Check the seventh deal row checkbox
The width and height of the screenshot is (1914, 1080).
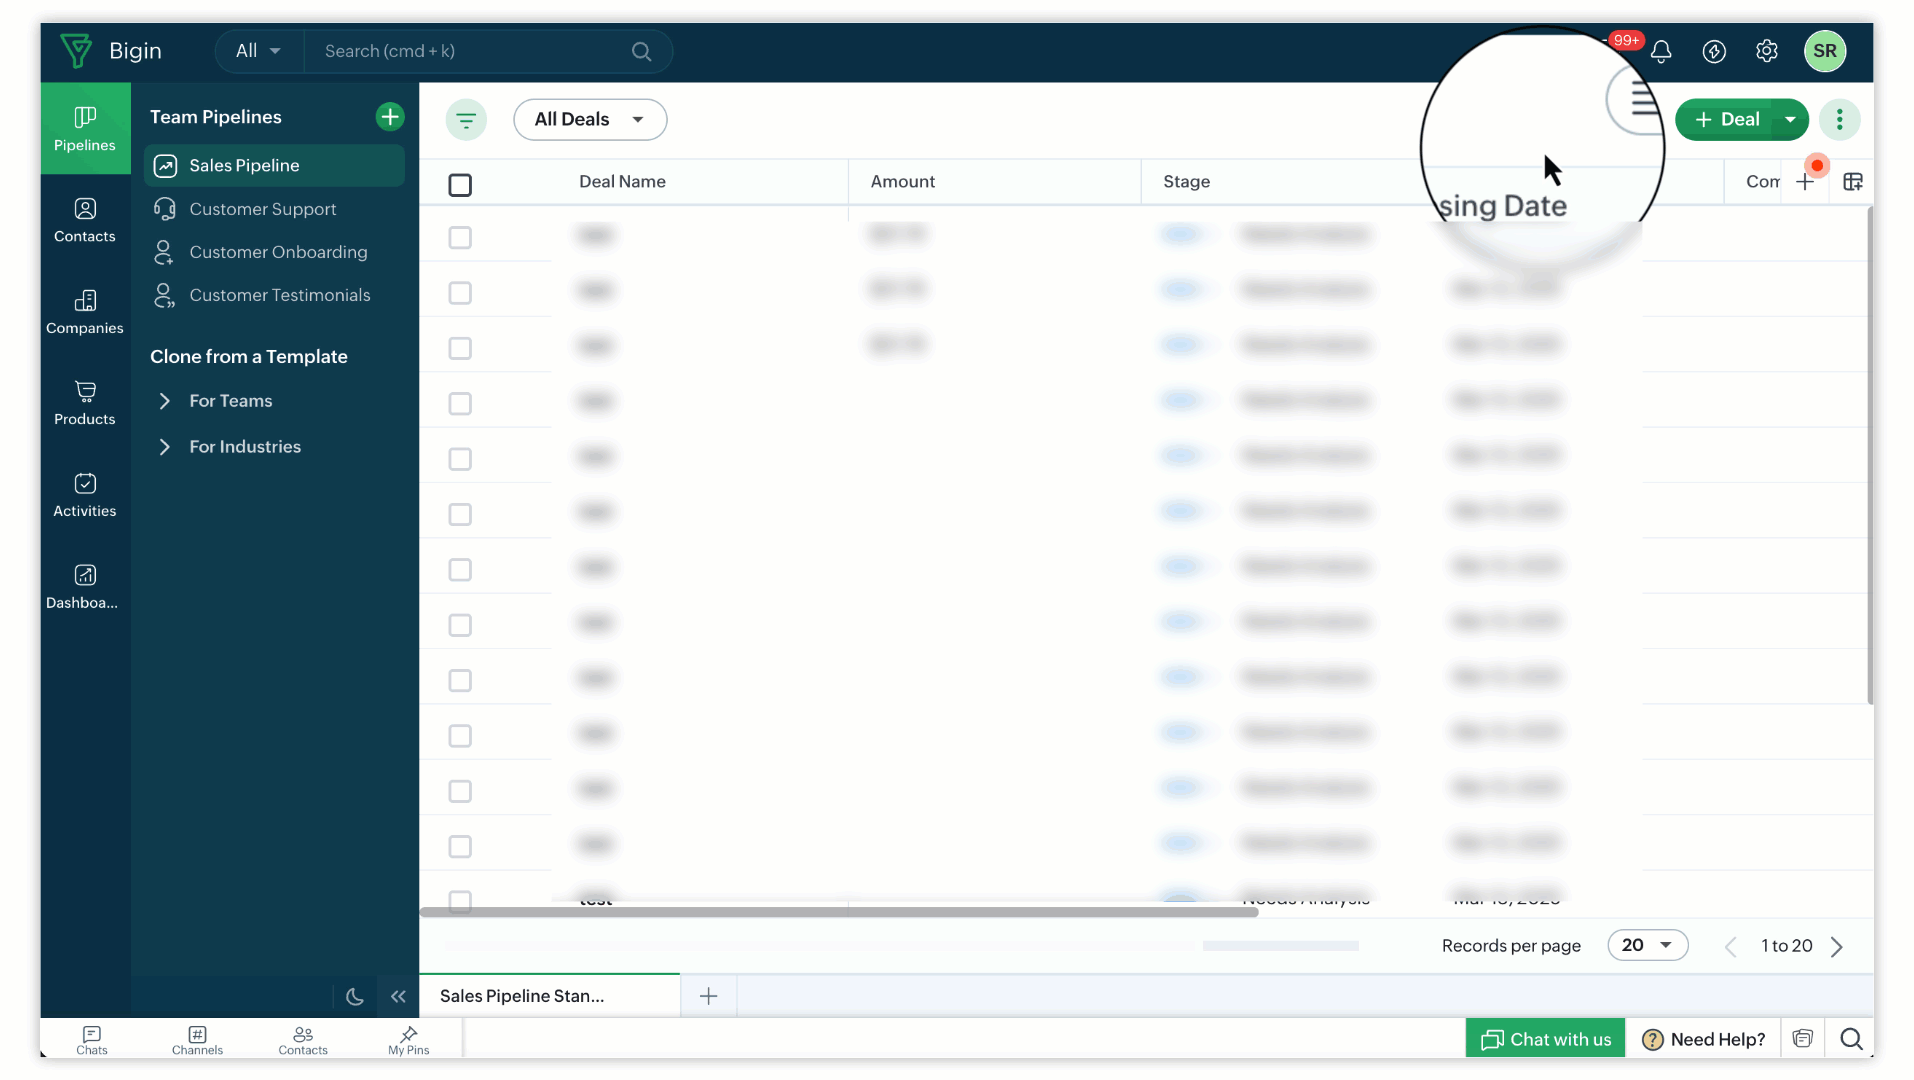coord(460,570)
